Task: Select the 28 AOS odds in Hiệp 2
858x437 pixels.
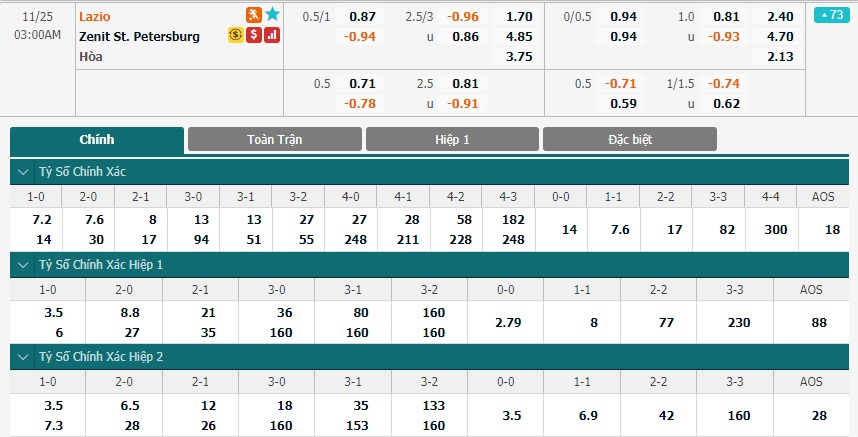Action: point(819,416)
